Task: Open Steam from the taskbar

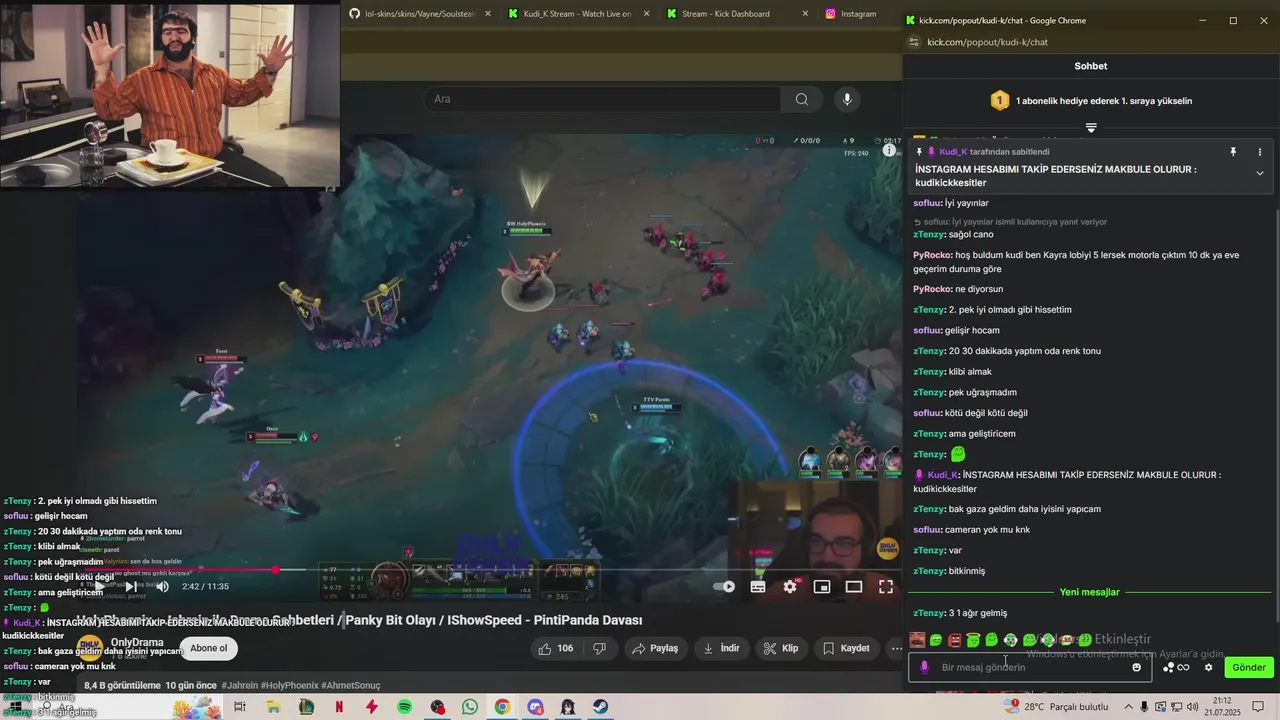Action: click(x=599, y=707)
